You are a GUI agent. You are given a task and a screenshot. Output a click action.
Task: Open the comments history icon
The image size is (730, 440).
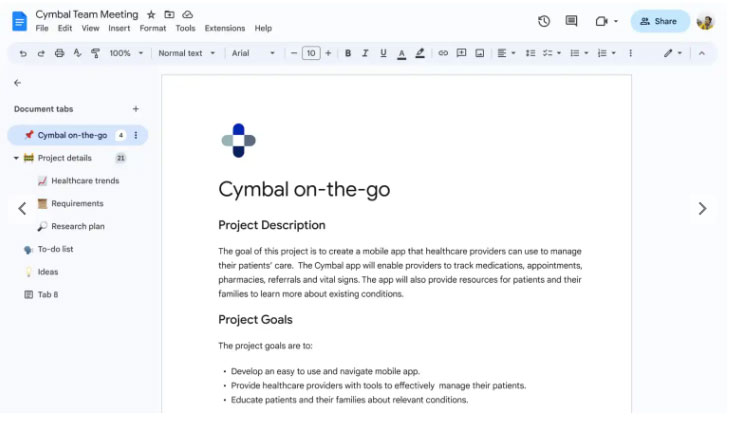pos(571,21)
